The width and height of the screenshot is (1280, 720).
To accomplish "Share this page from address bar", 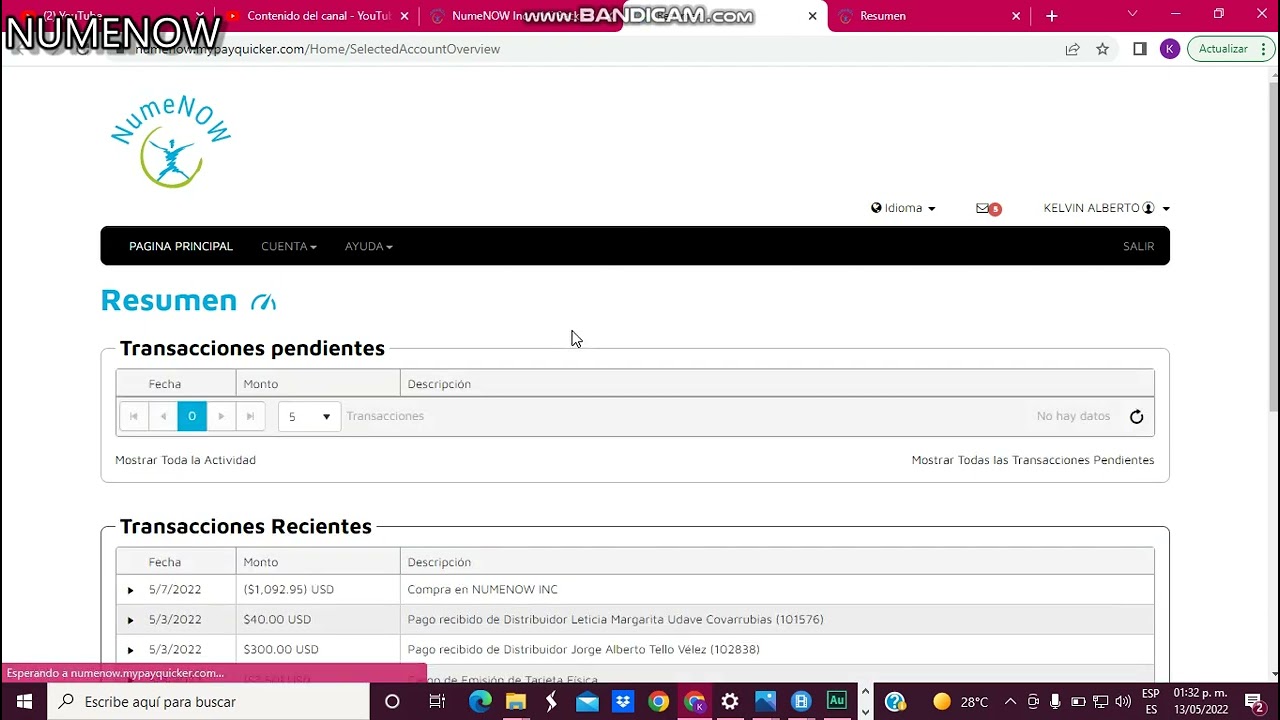I will click(x=1072, y=49).
